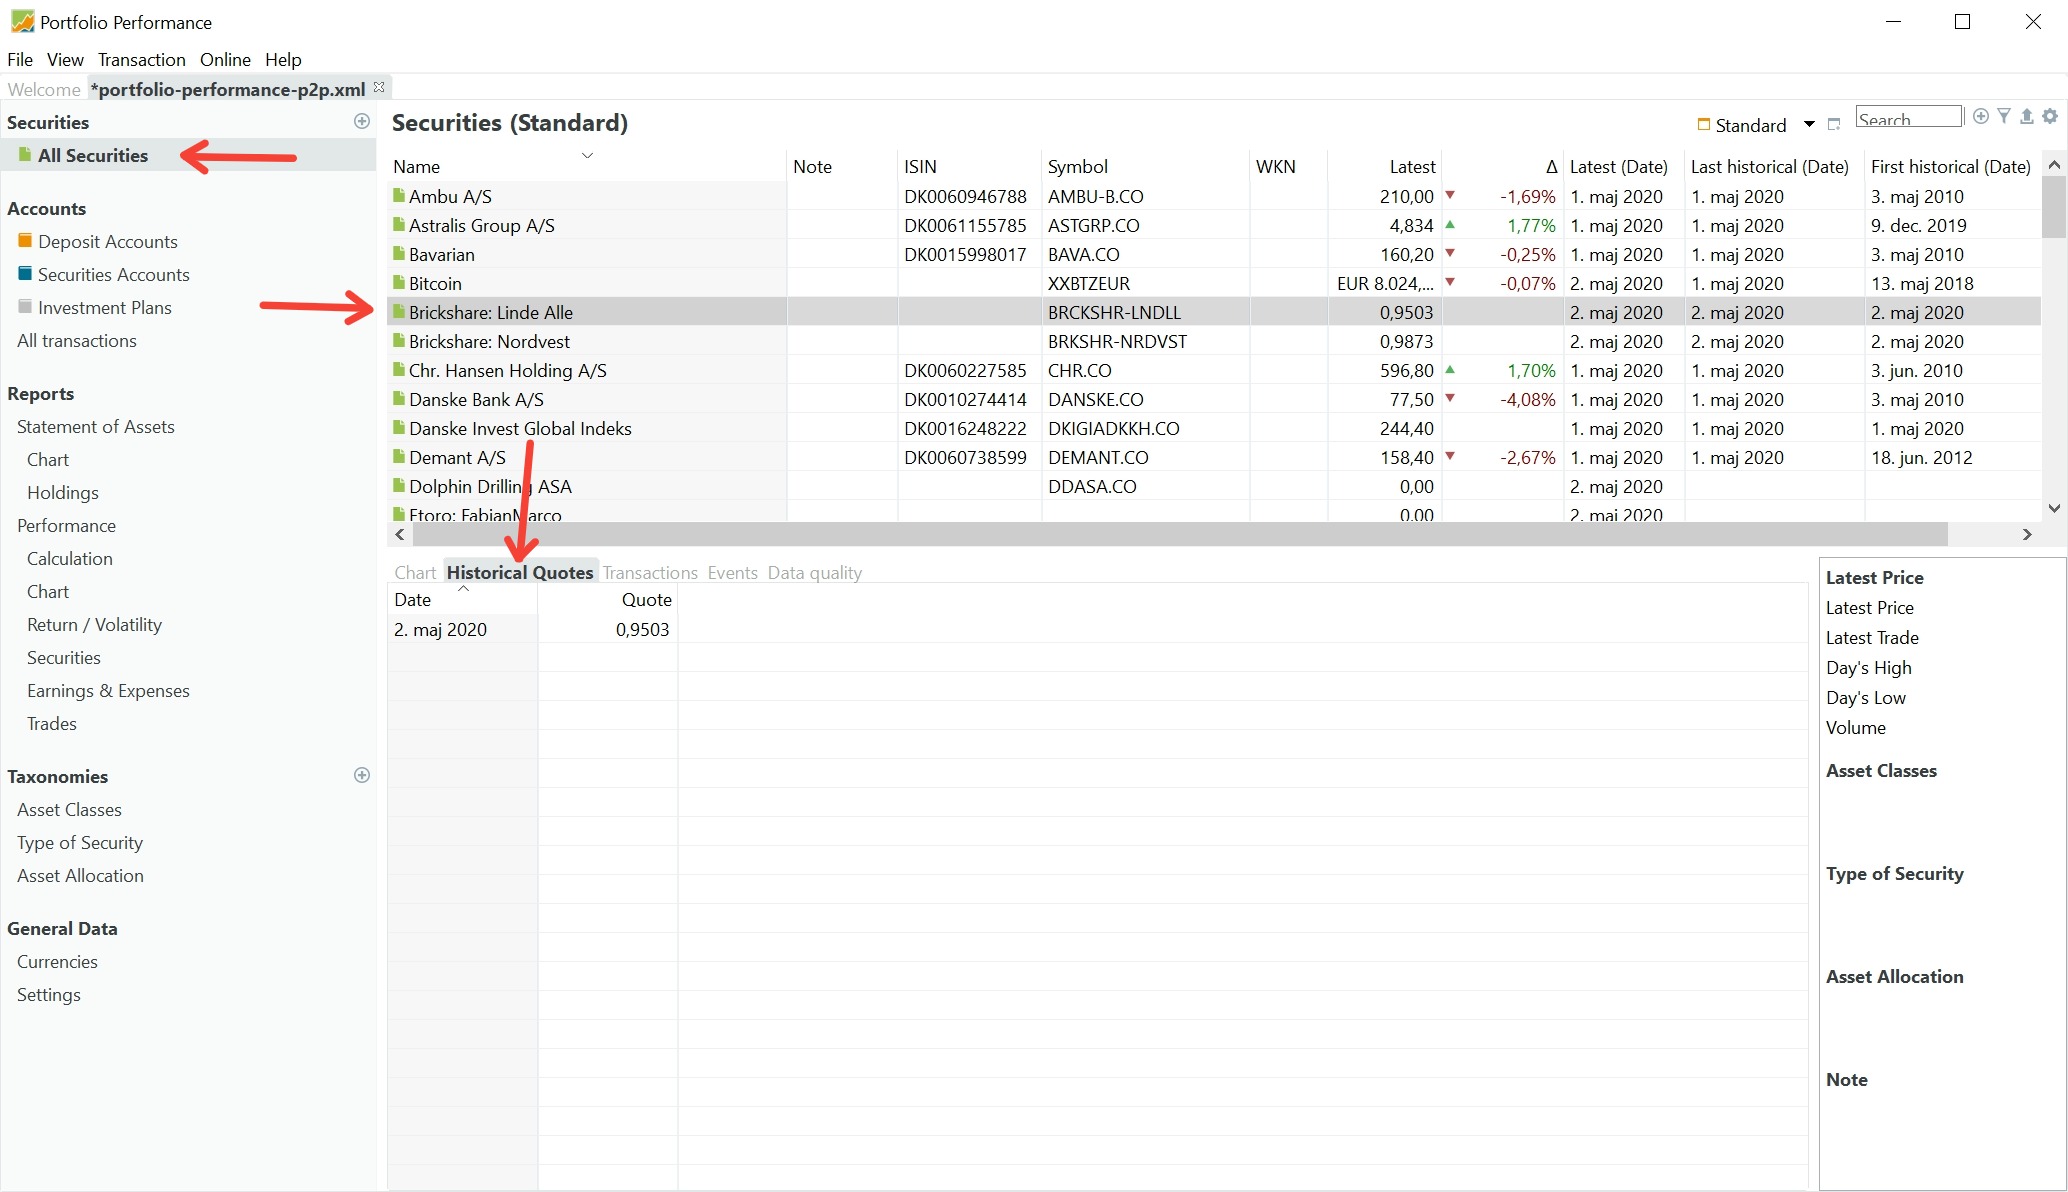
Task: Open Asset Classes taxonomy
Action: coord(69,809)
